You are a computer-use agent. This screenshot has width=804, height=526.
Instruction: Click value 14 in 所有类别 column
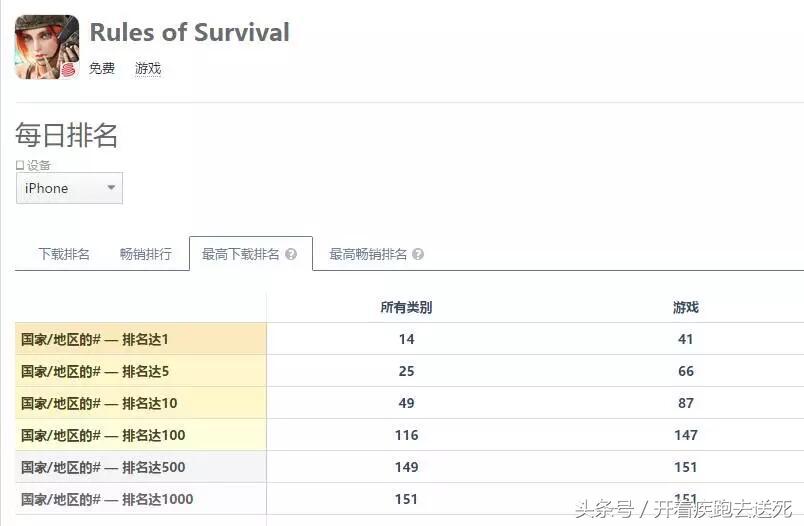click(406, 339)
